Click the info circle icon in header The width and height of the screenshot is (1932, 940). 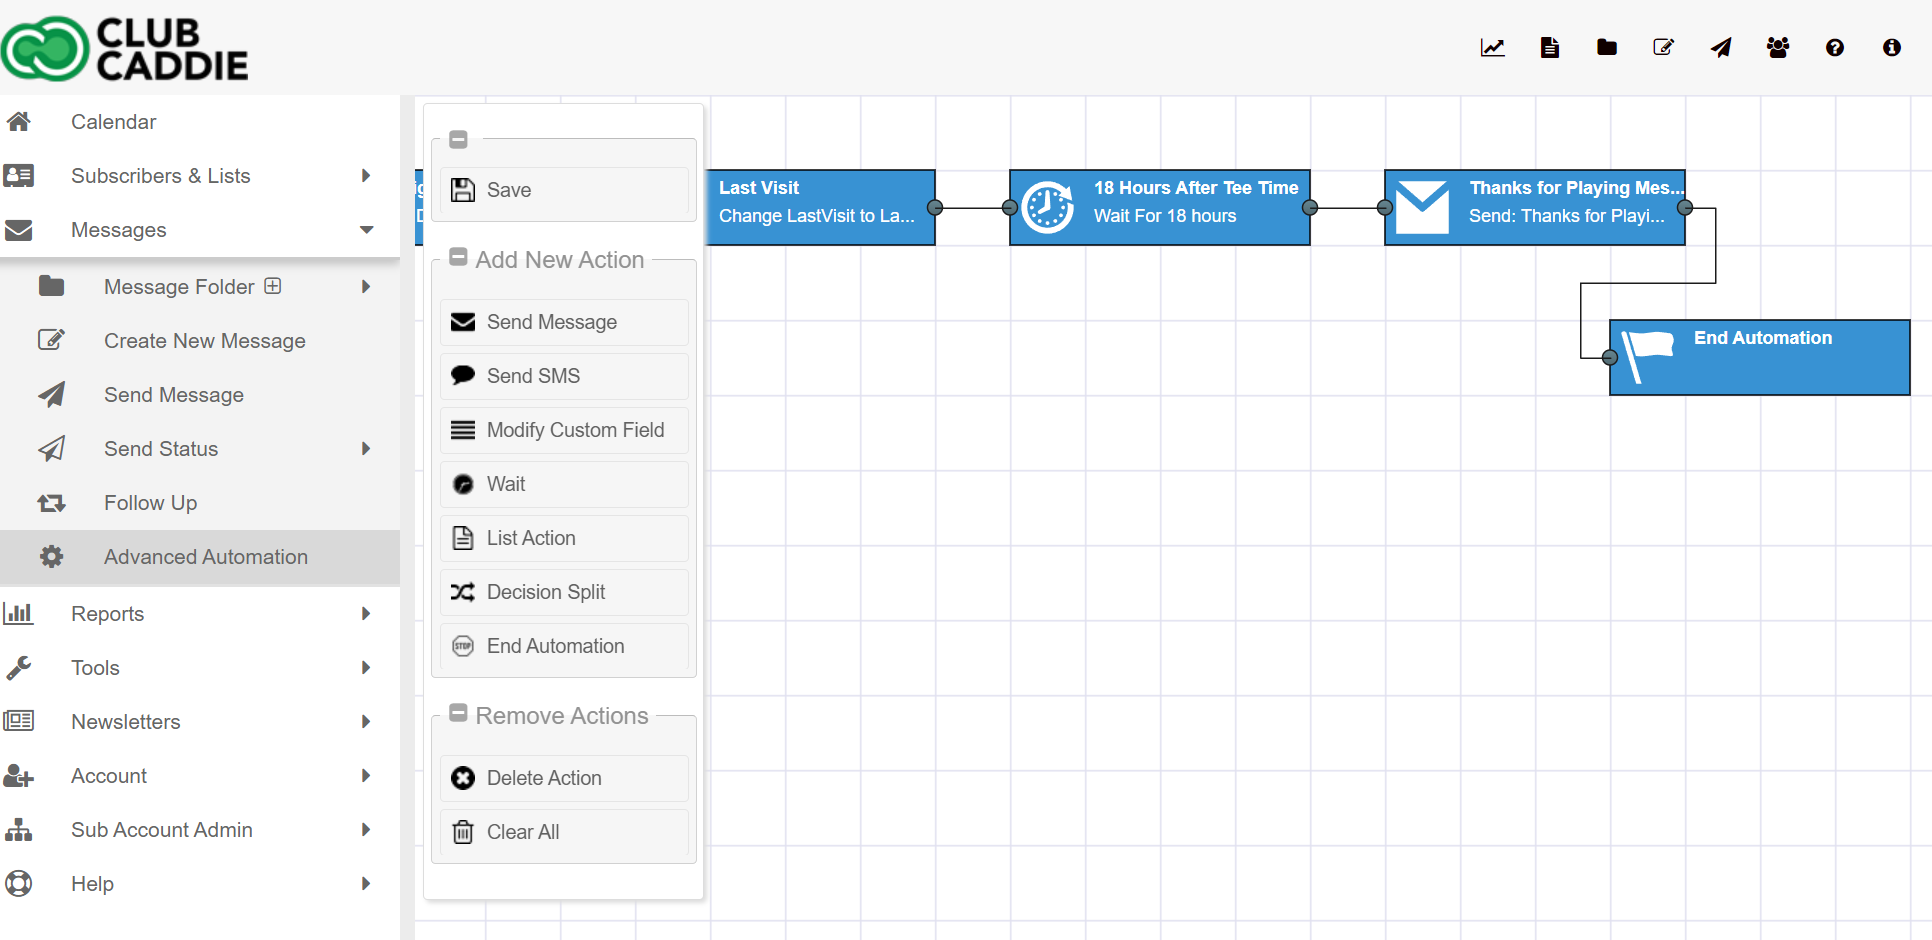point(1892,48)
